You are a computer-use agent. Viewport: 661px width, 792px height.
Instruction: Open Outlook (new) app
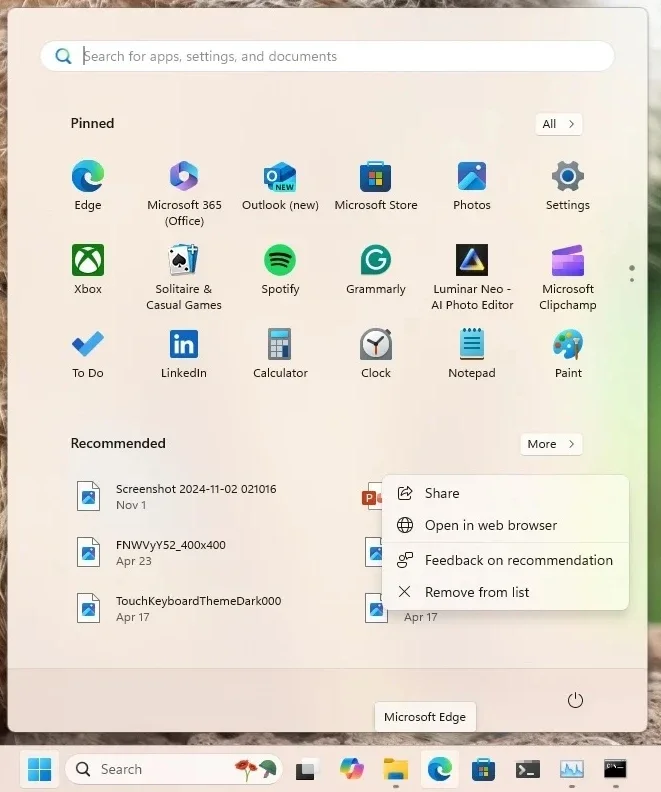pos(280,185)
